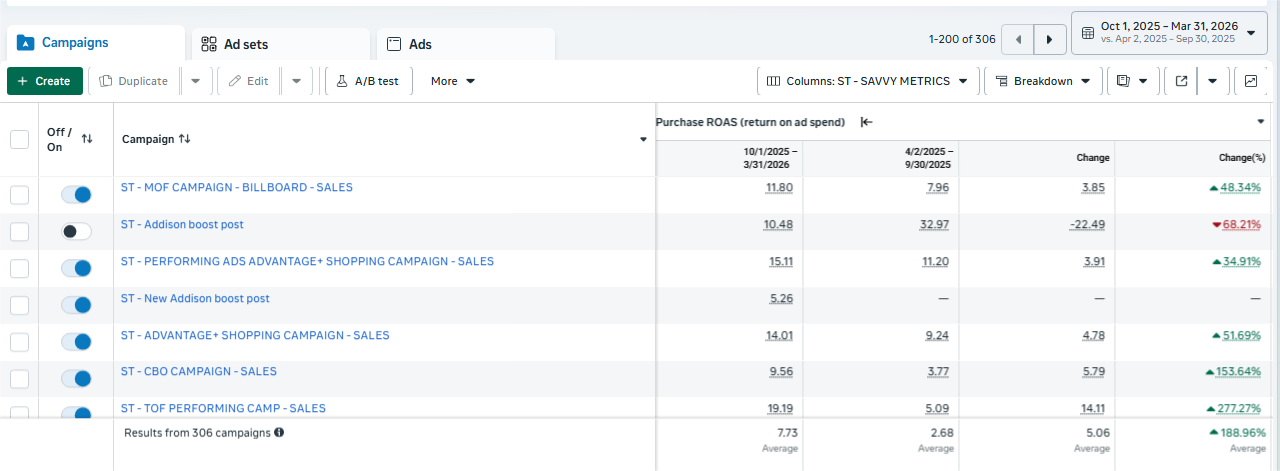Open the More menu
This screenshot has height=471, width=1280.
tap(453, 81)
